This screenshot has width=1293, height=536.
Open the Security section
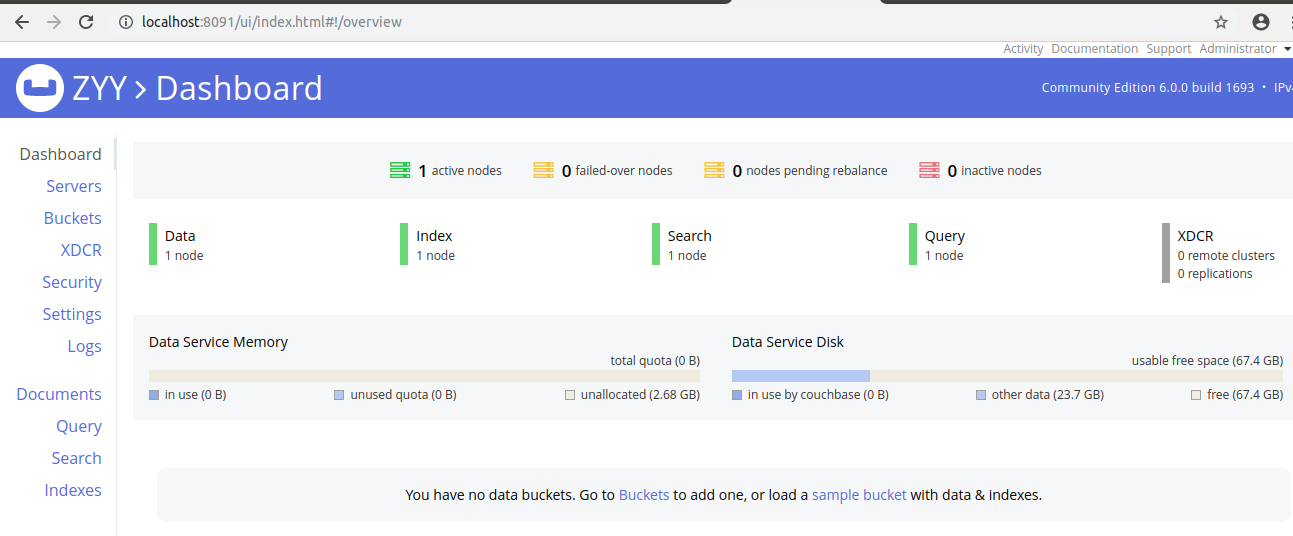(72, 282)
